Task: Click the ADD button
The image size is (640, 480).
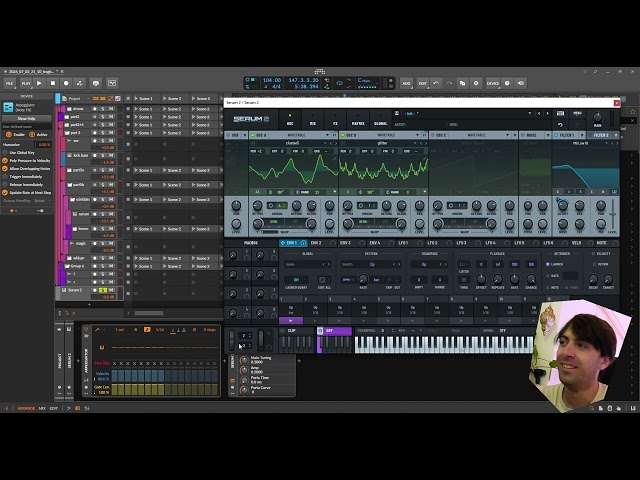Action: 406,83
